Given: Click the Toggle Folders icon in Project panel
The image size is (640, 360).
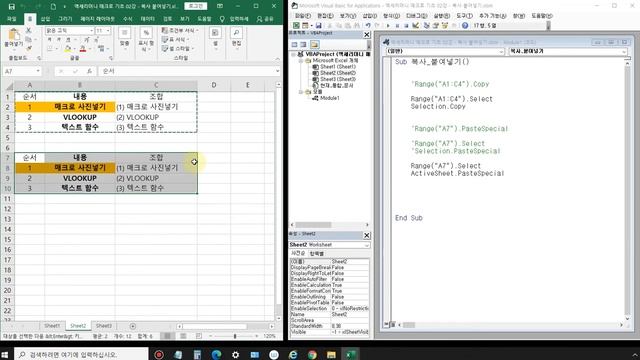Looking at the screenshot, I should [x=314, y=44].
